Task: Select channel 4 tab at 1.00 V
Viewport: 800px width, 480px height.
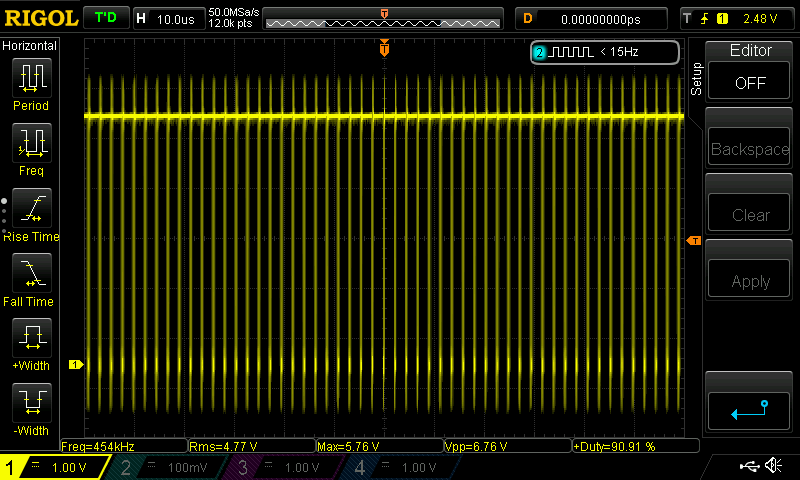Action: (x=401, y=467)
